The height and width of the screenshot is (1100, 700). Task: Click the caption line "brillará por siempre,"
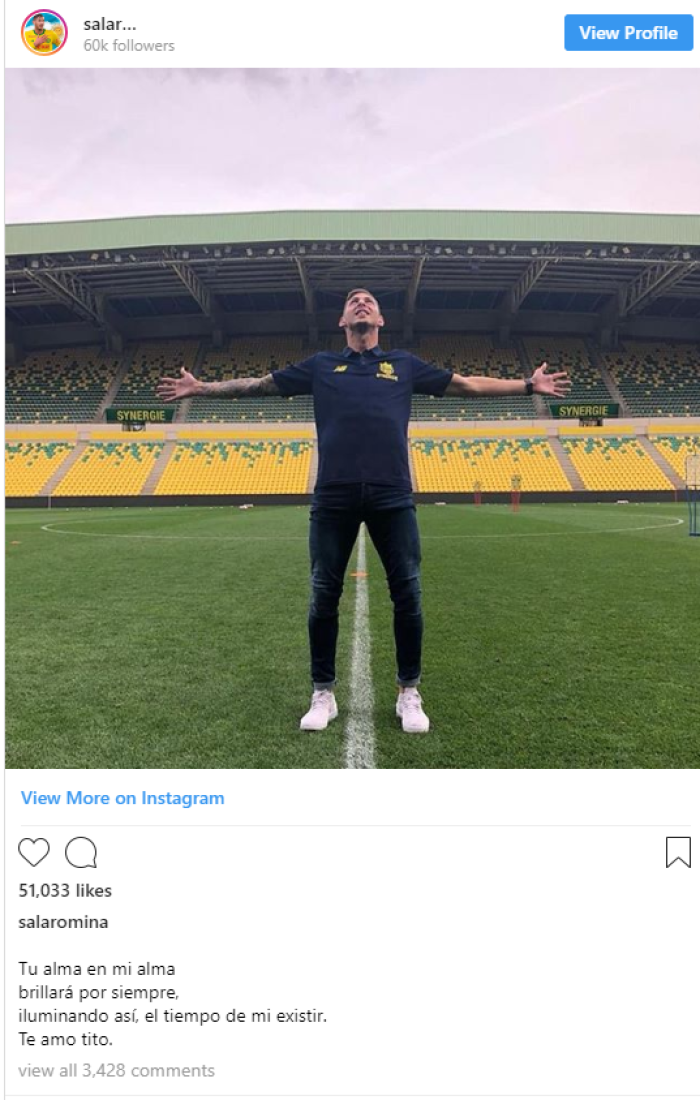pos(99,992)
